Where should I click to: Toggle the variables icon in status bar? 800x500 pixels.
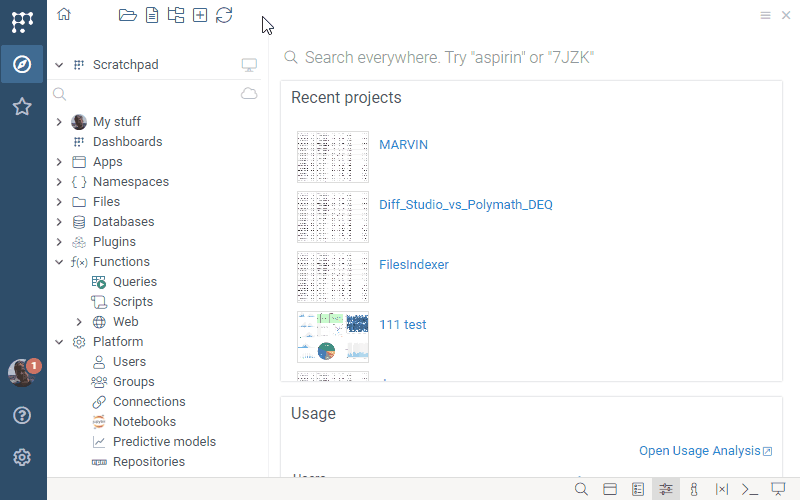[721, 489]
